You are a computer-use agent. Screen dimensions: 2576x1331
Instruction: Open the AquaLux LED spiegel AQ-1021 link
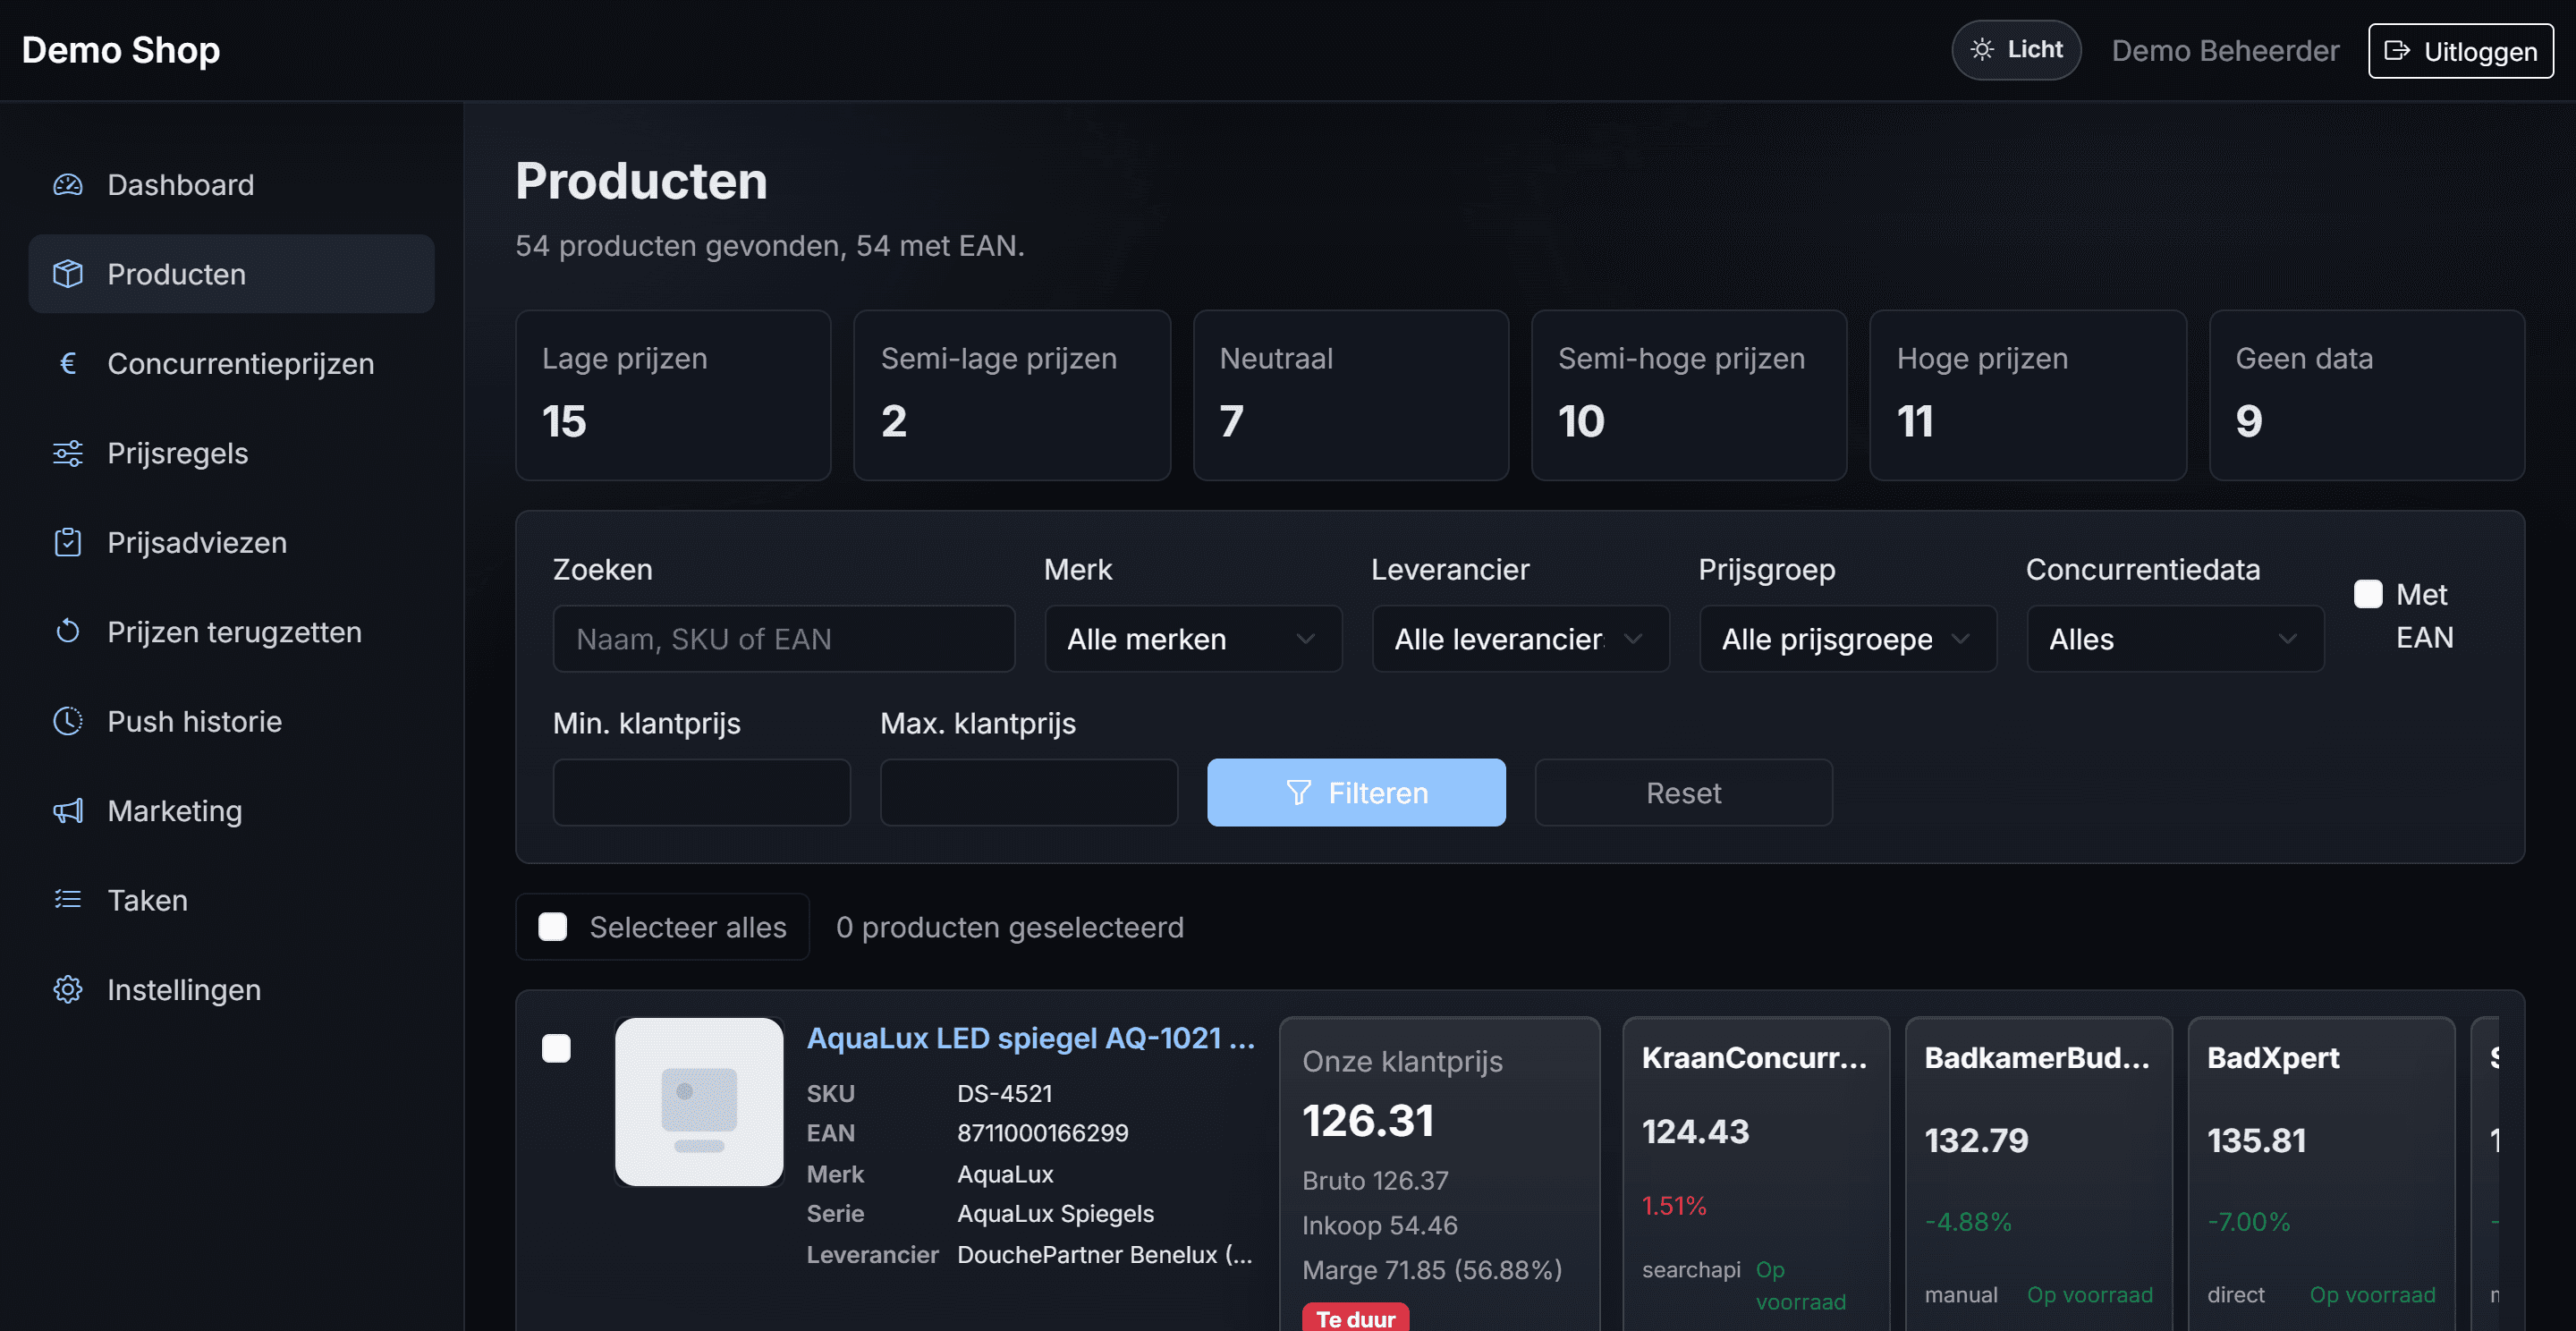coord(1030,1038)
